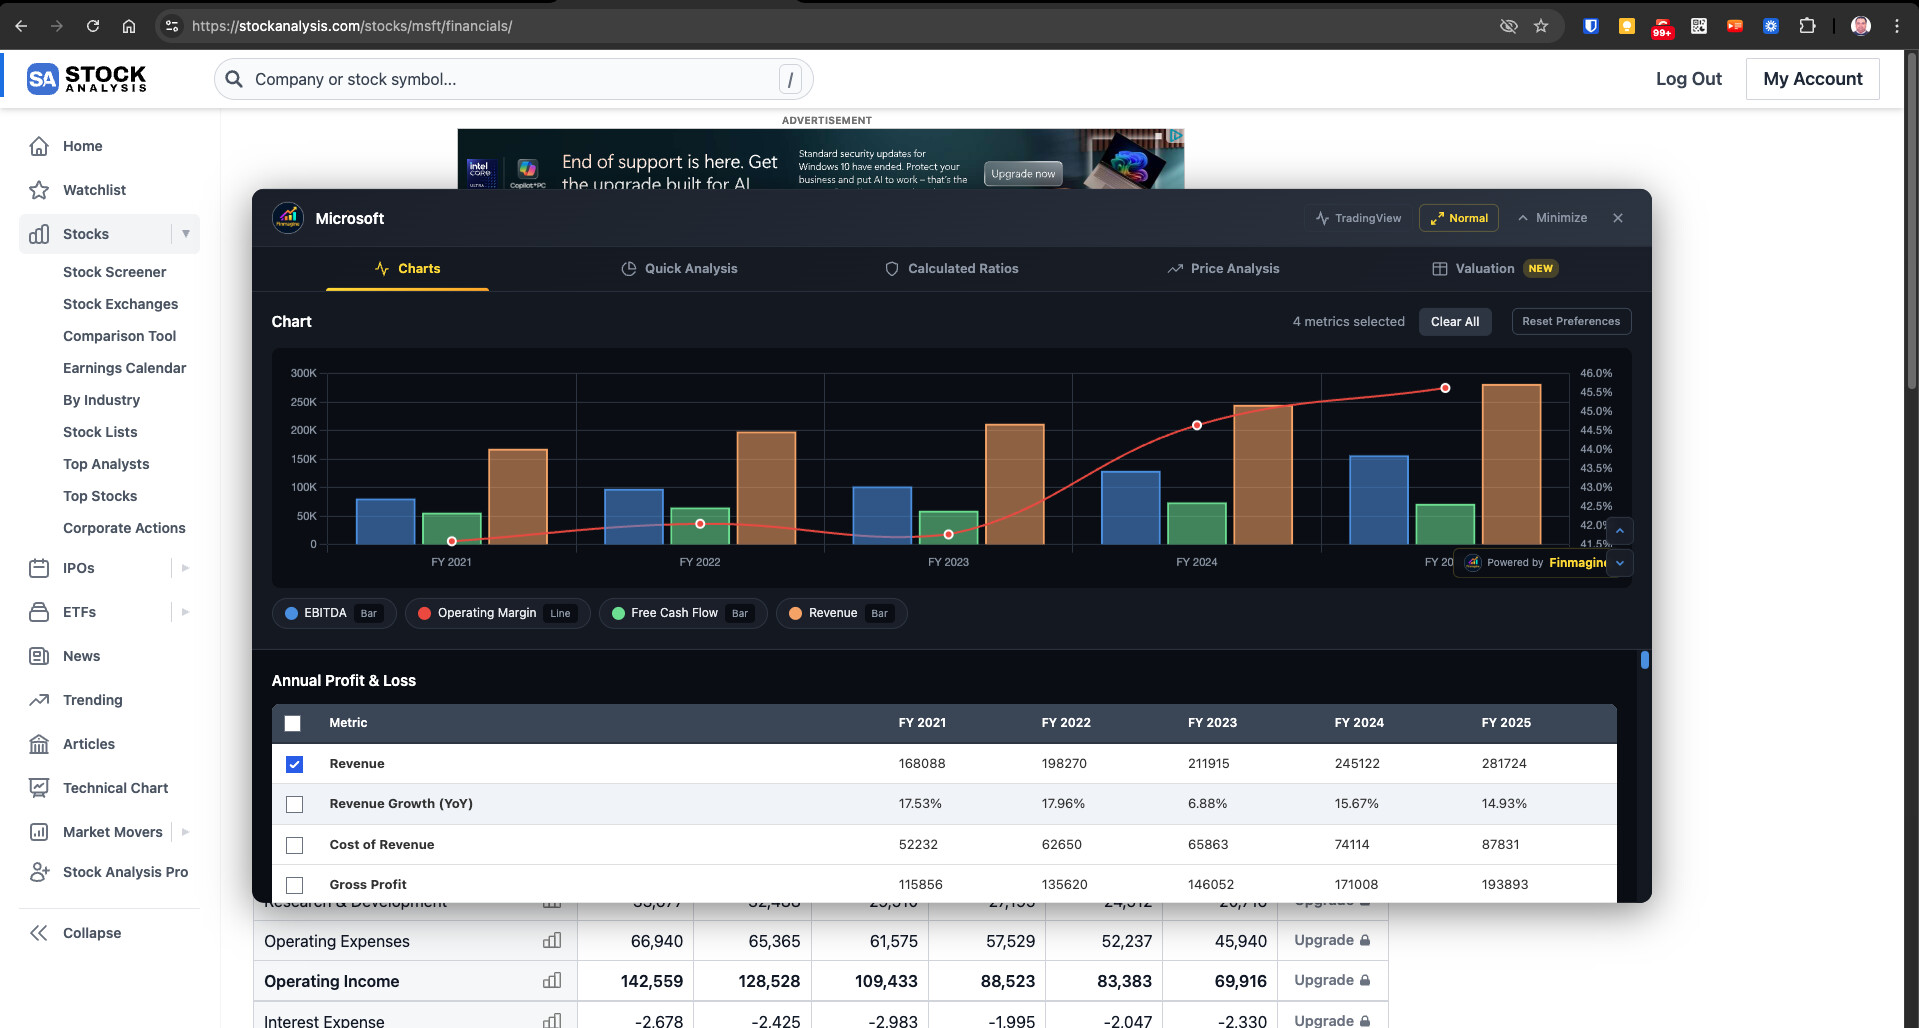The height and width of the screenshot is (1028, 1919).
Task: Uncheck the Revenue metric checkbox
Action: (294, 764)
